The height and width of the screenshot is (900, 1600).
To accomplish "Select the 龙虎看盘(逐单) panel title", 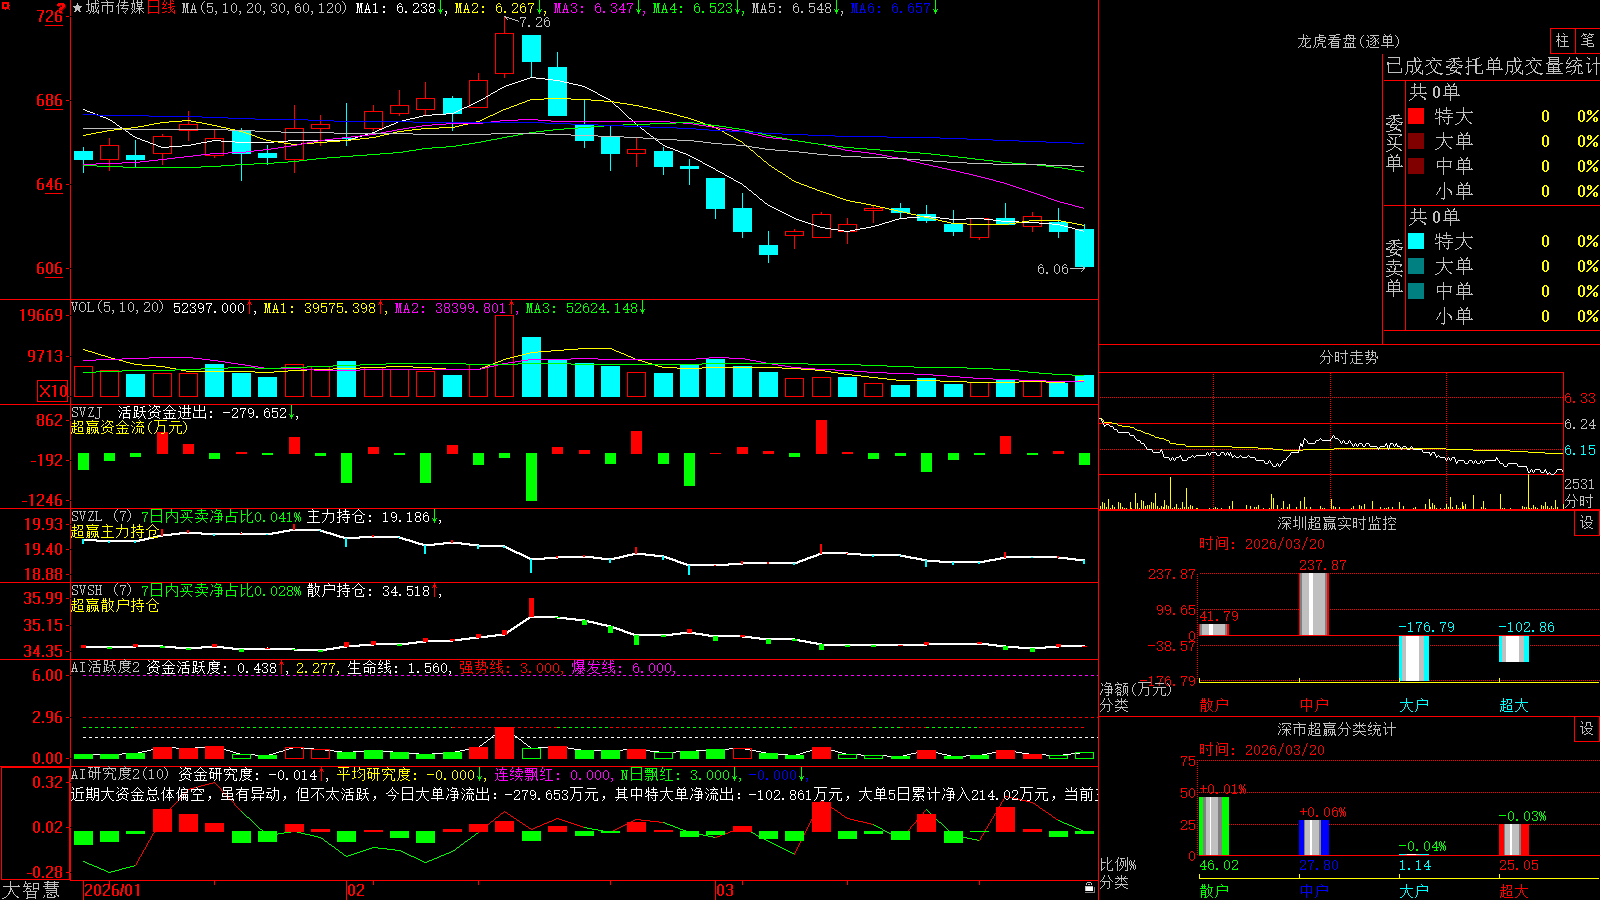I will pos(1348,41).
